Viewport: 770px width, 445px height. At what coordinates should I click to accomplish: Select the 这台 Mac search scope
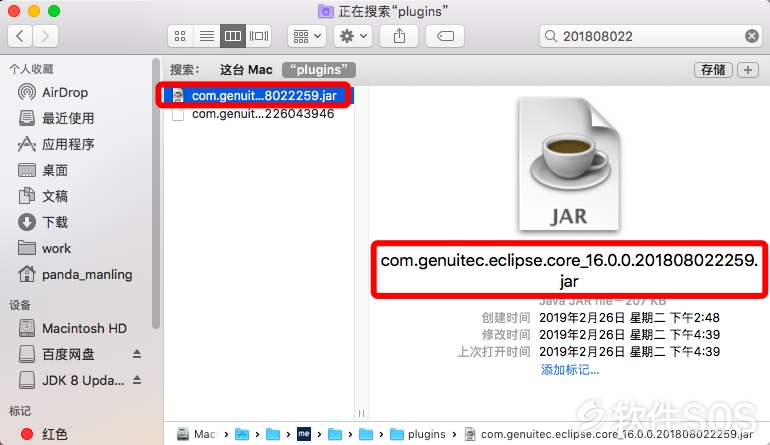point(246,70)
